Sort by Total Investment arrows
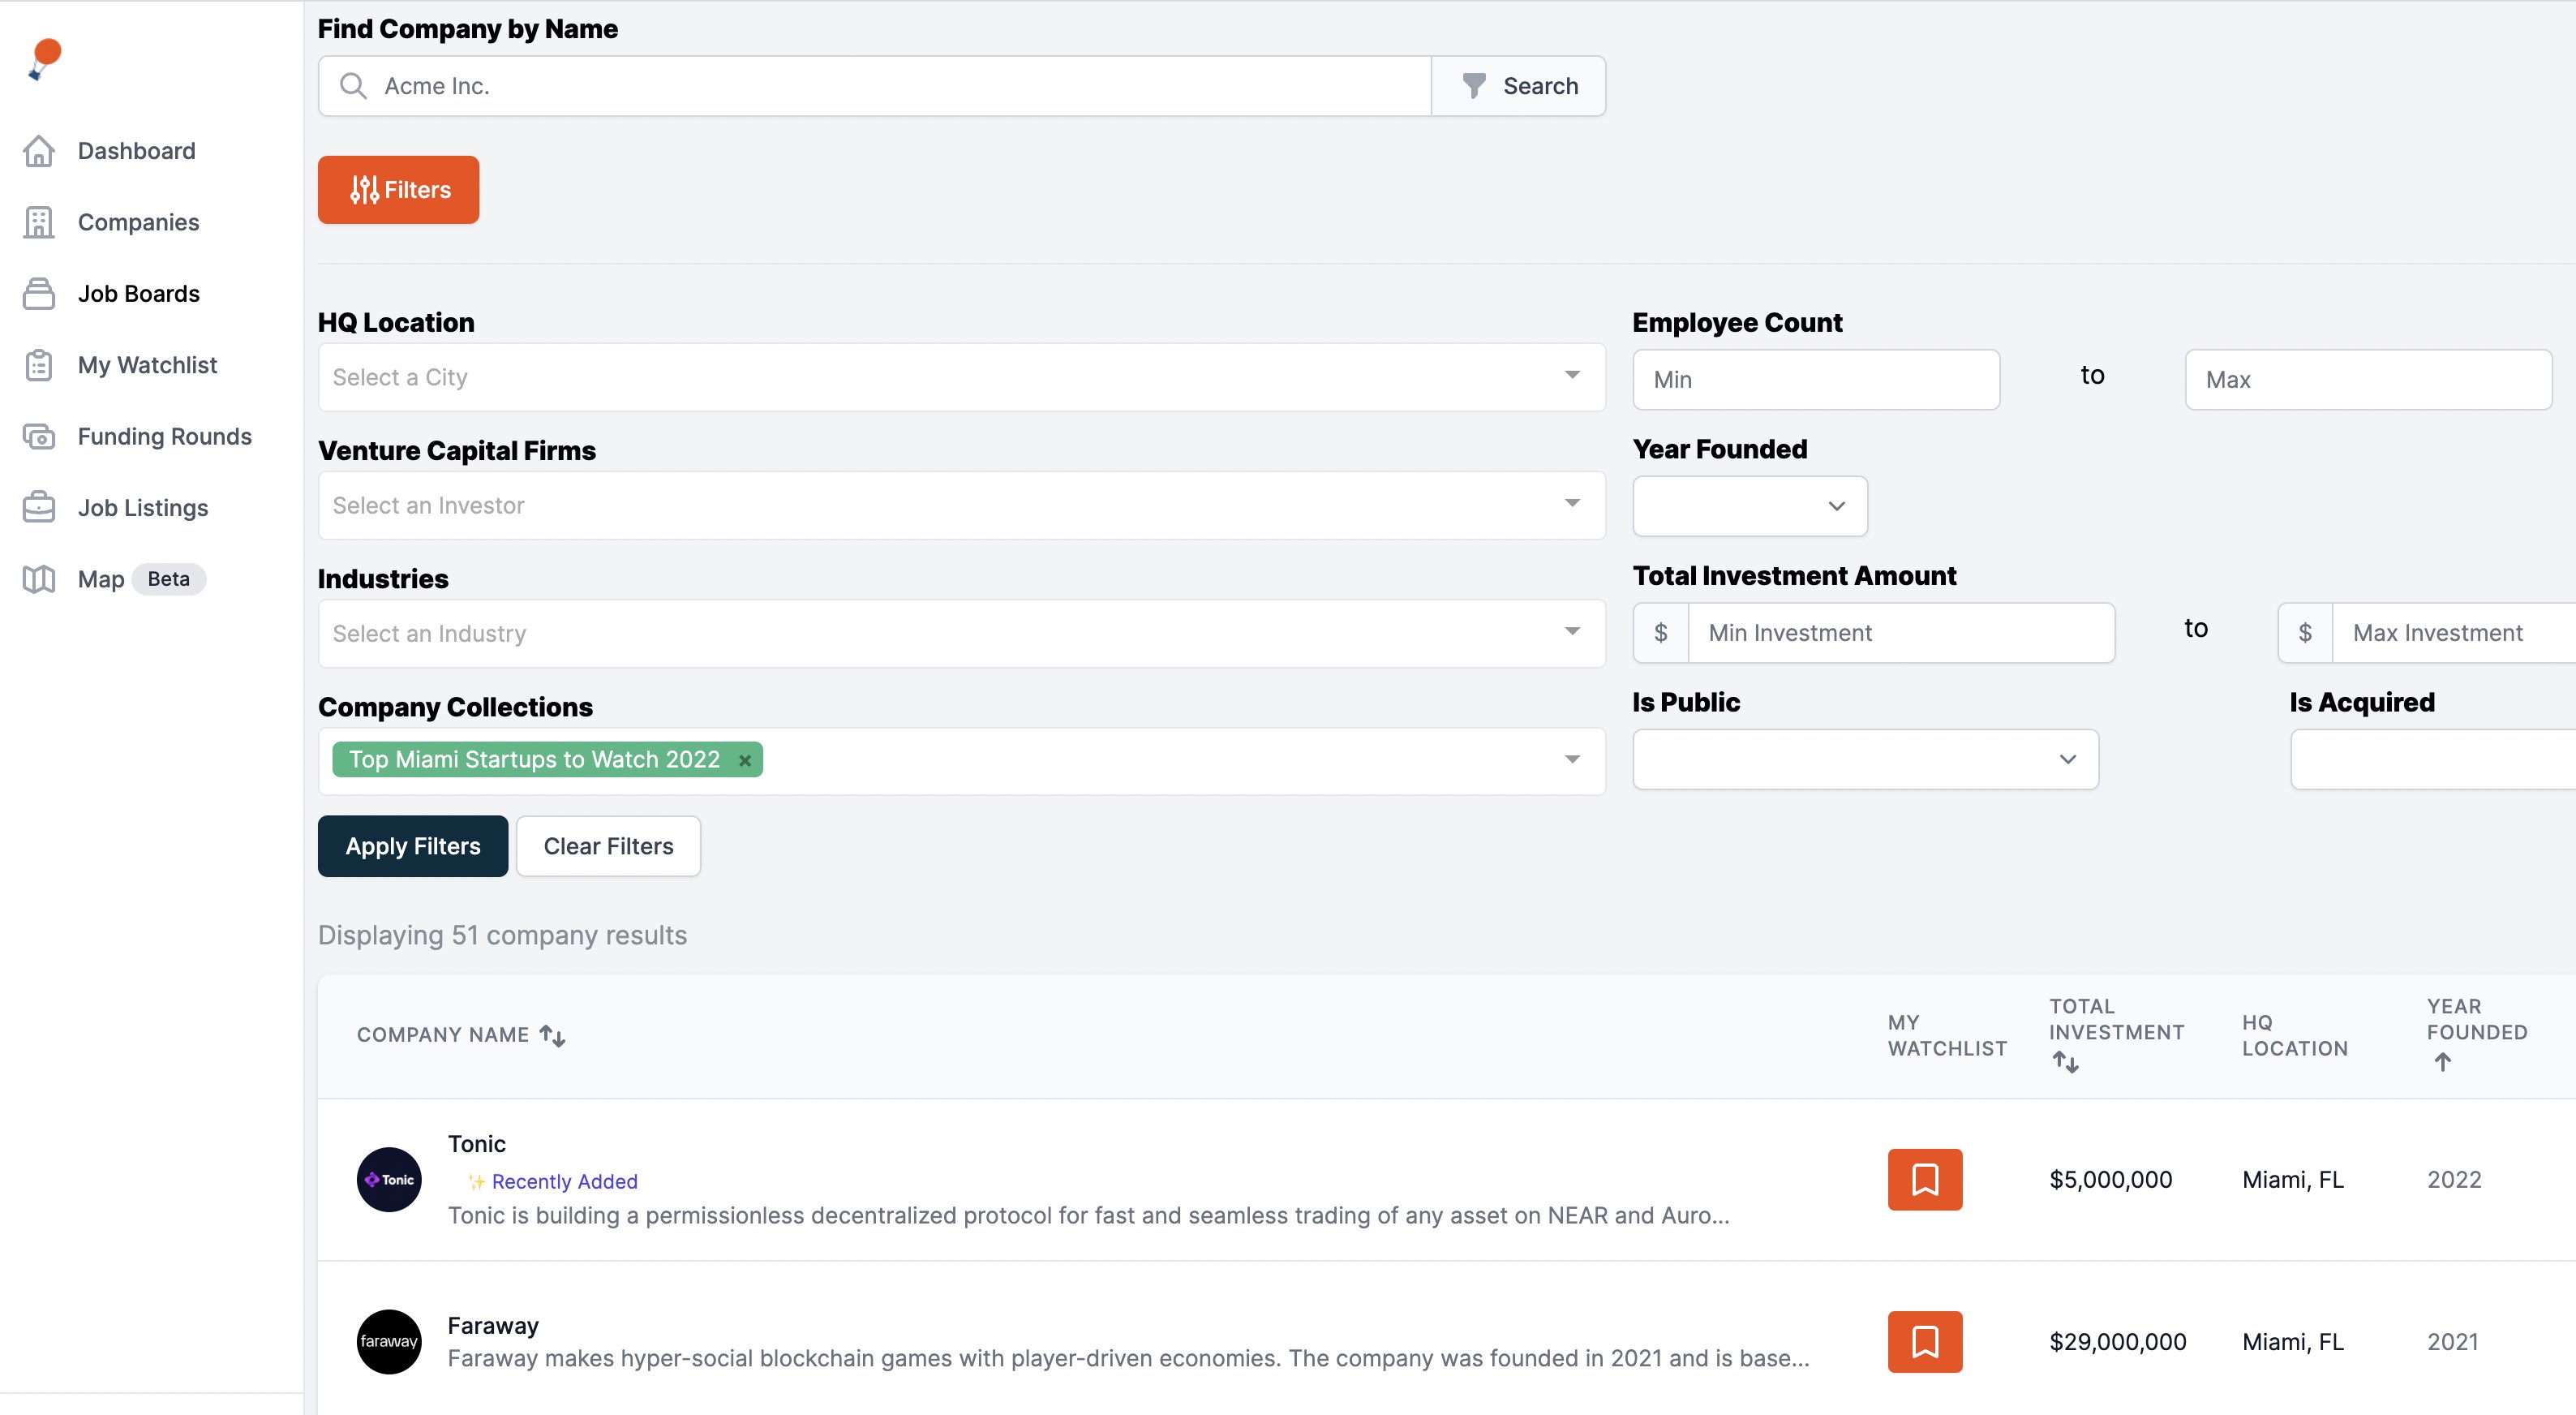 click(2065, 1062)
